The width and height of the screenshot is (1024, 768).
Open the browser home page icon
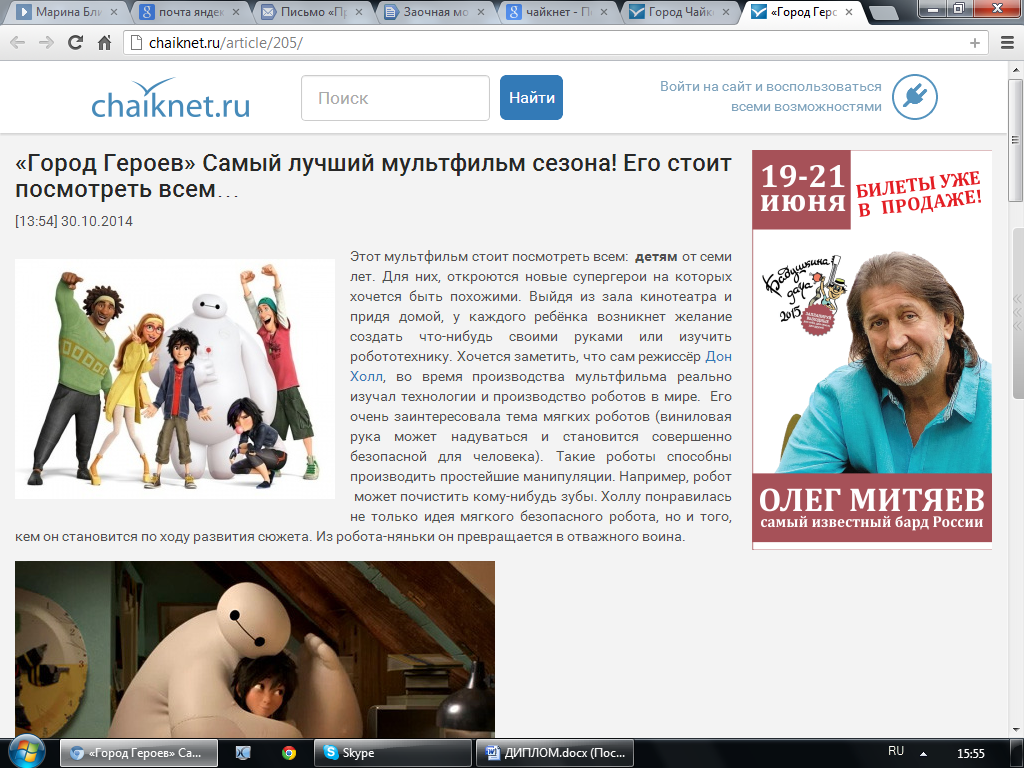tap(104, 43)
